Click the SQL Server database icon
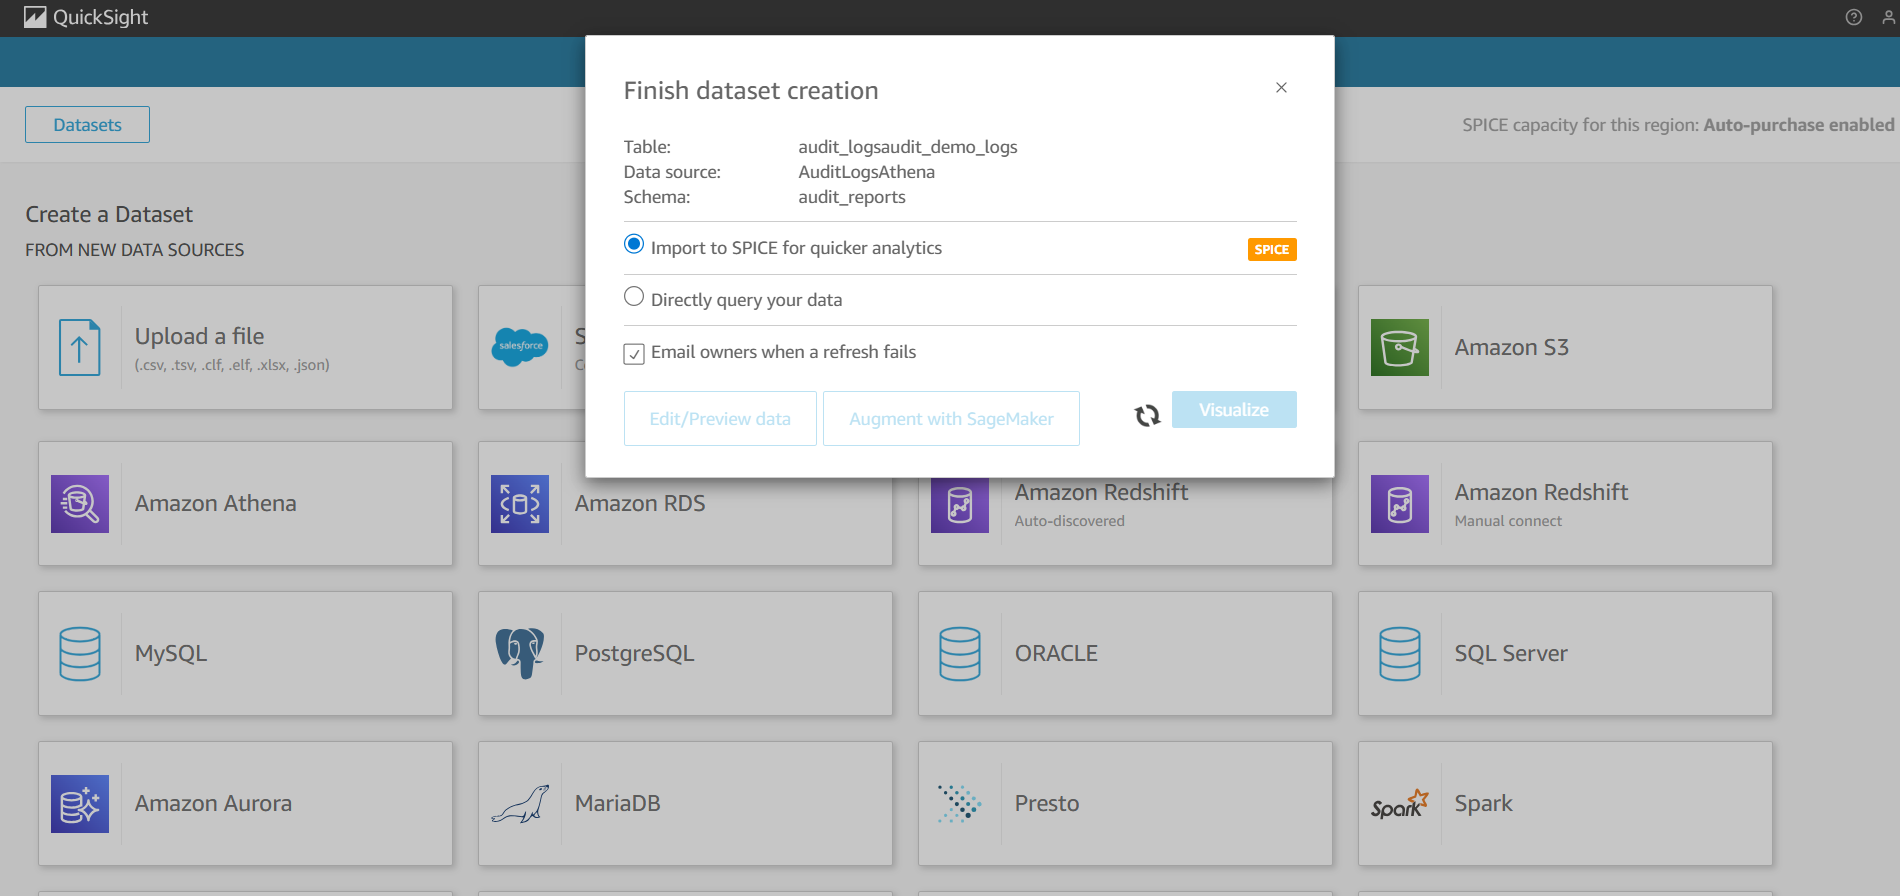The image size is (1900, 896). point(1400,653)
